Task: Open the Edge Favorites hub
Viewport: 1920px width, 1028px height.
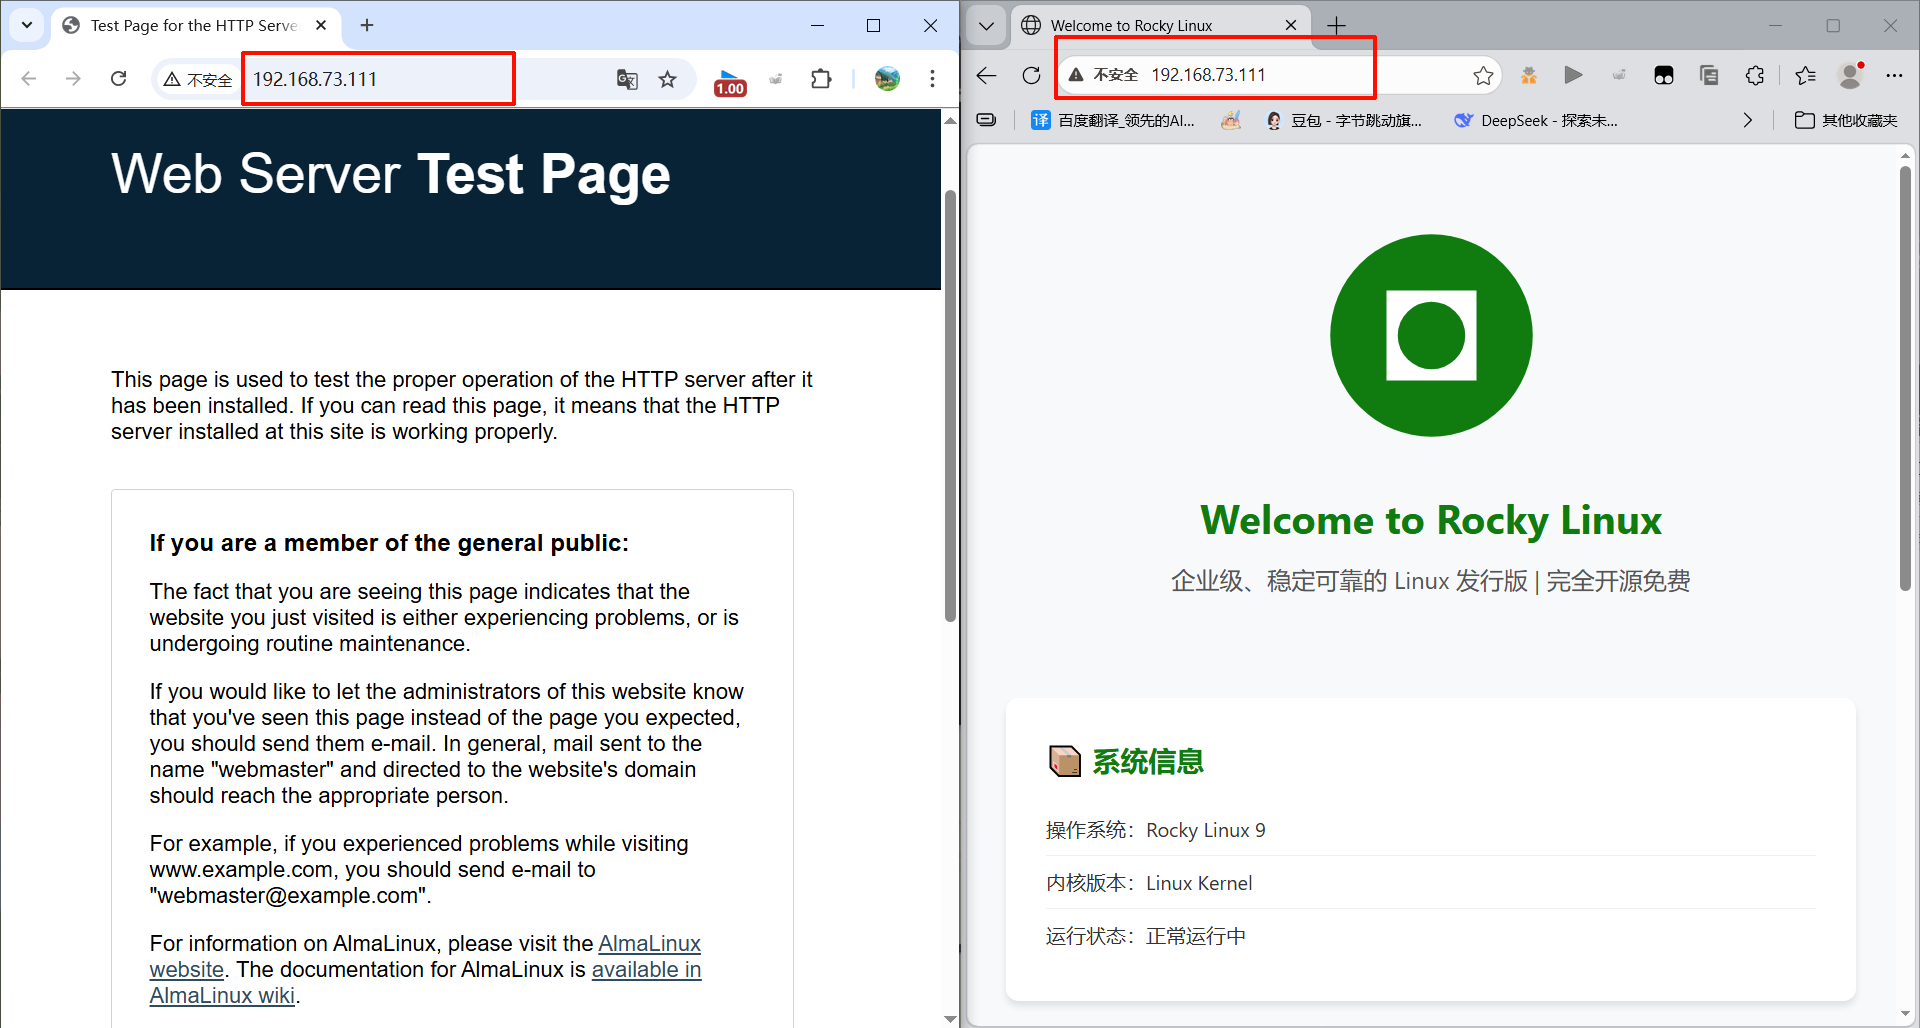Action: [x=1805, y=75]
